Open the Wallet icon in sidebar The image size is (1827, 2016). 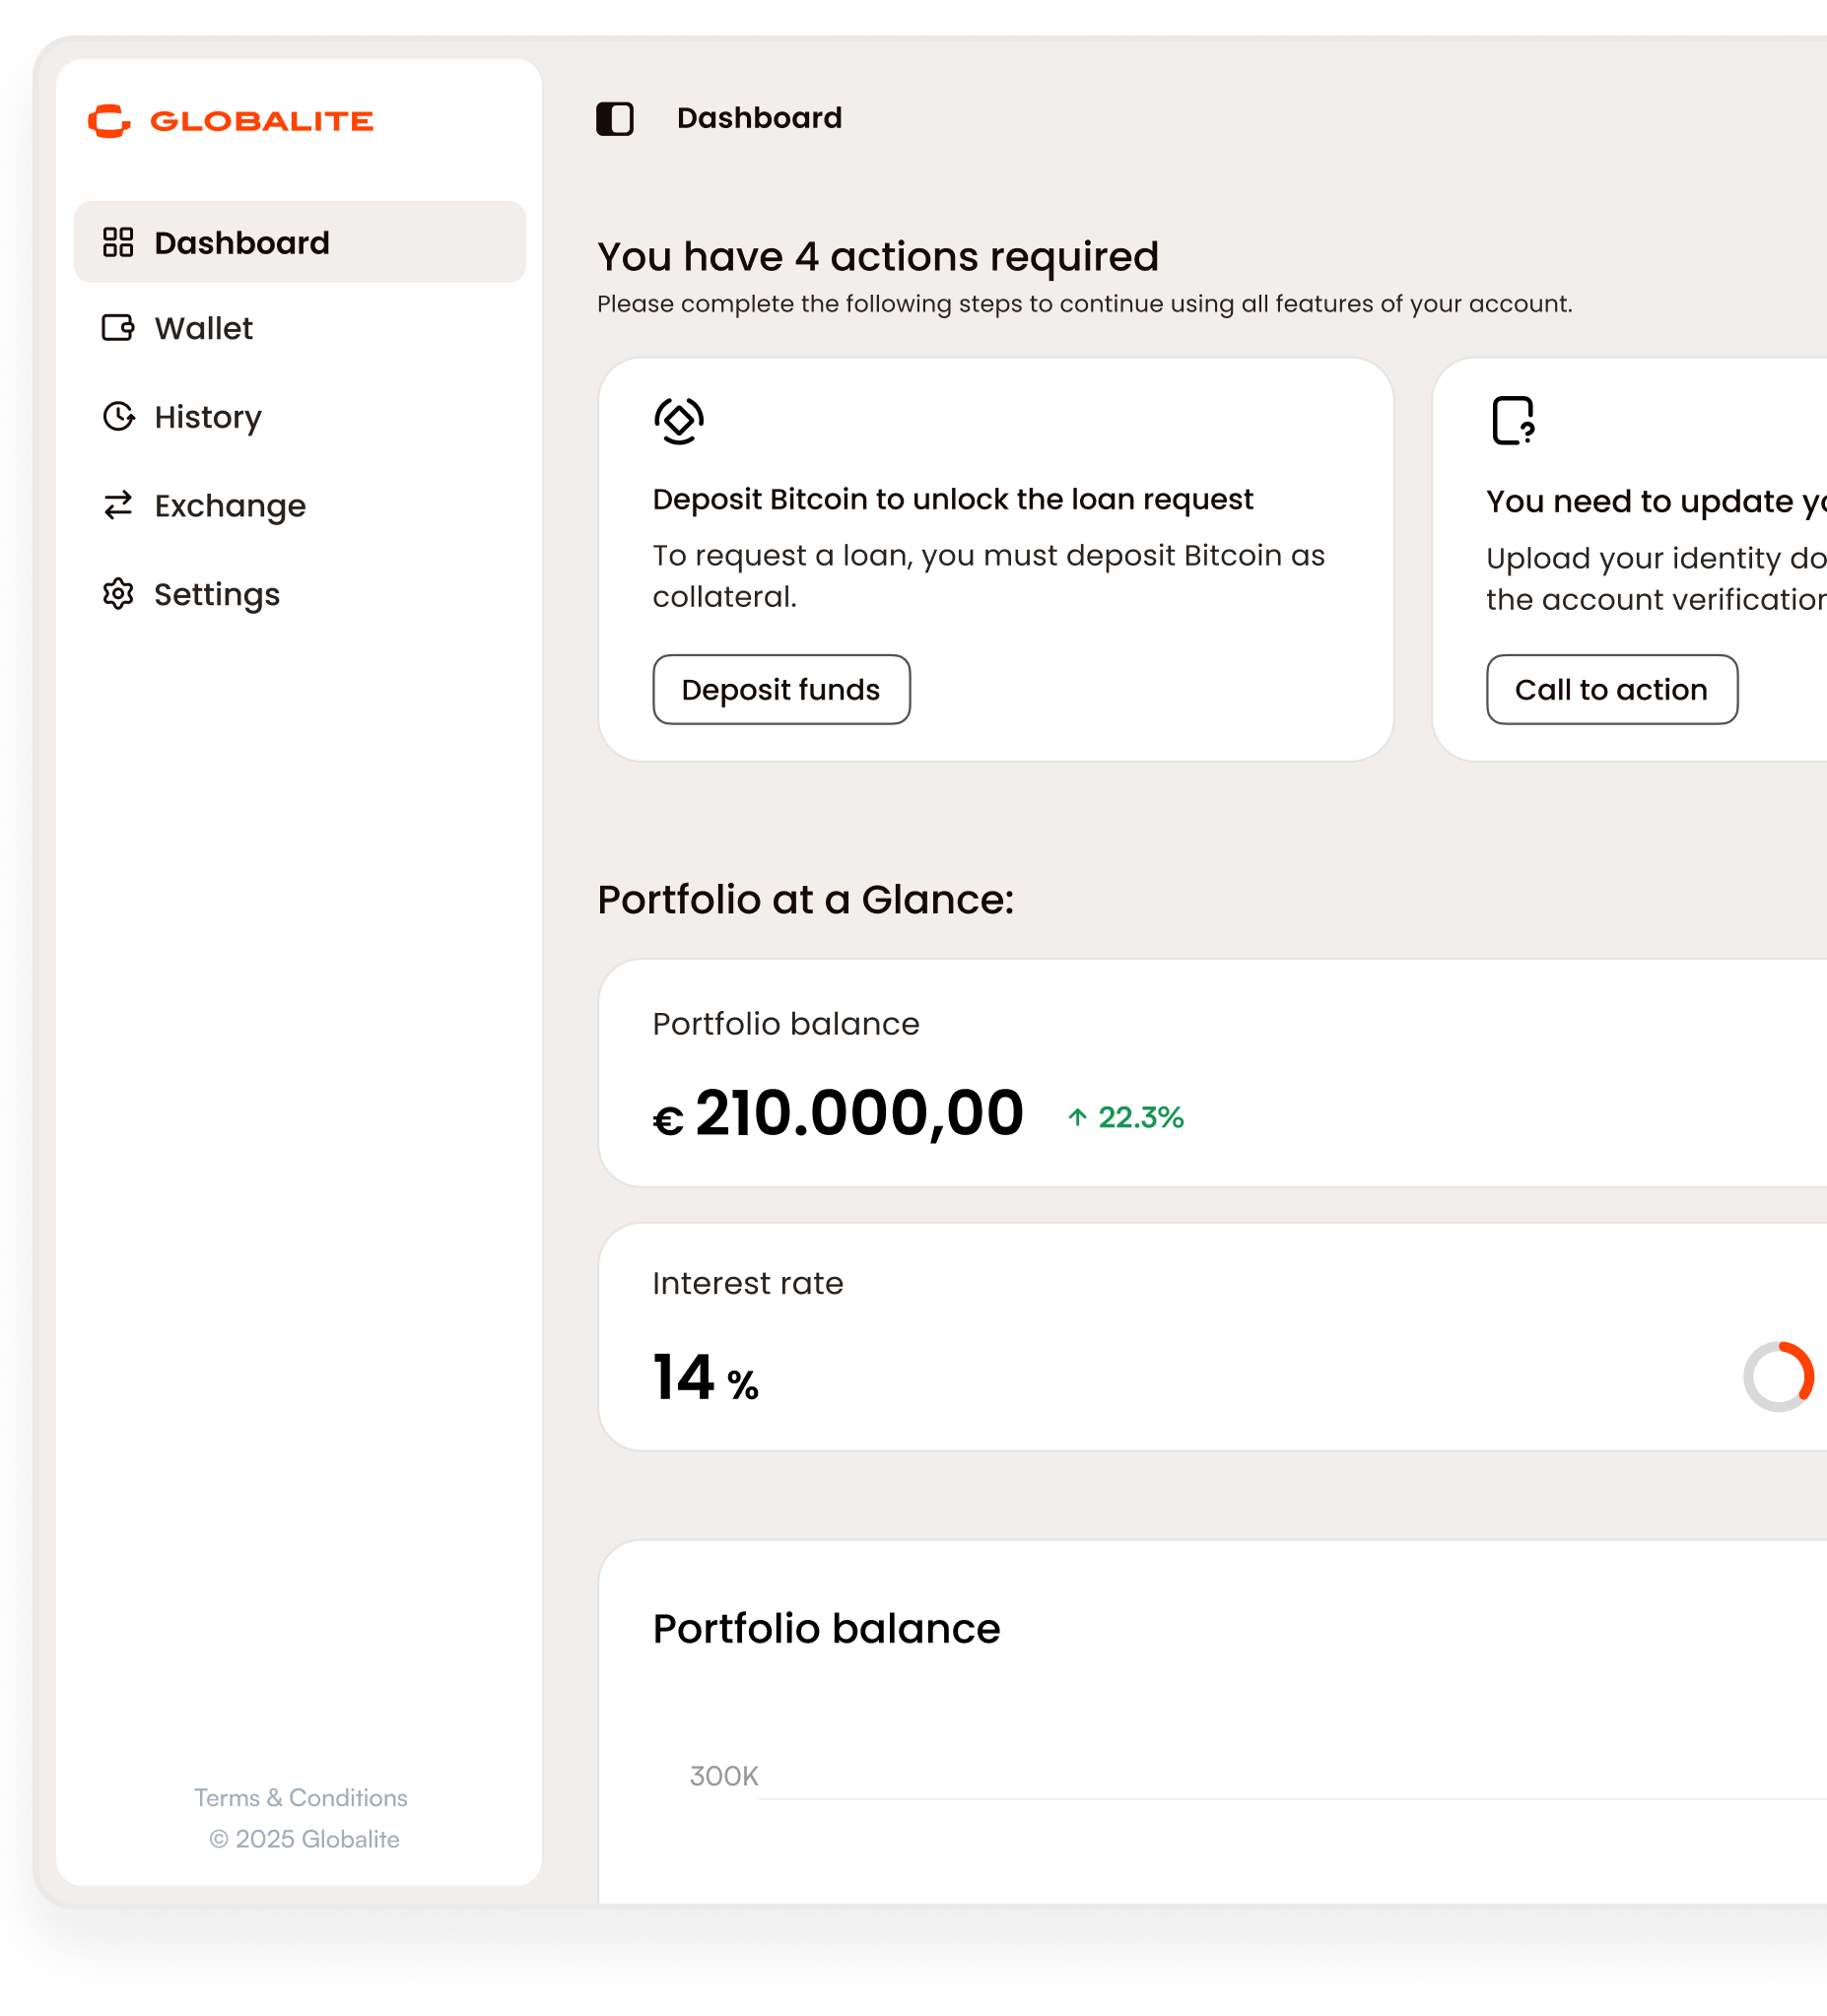118,328
